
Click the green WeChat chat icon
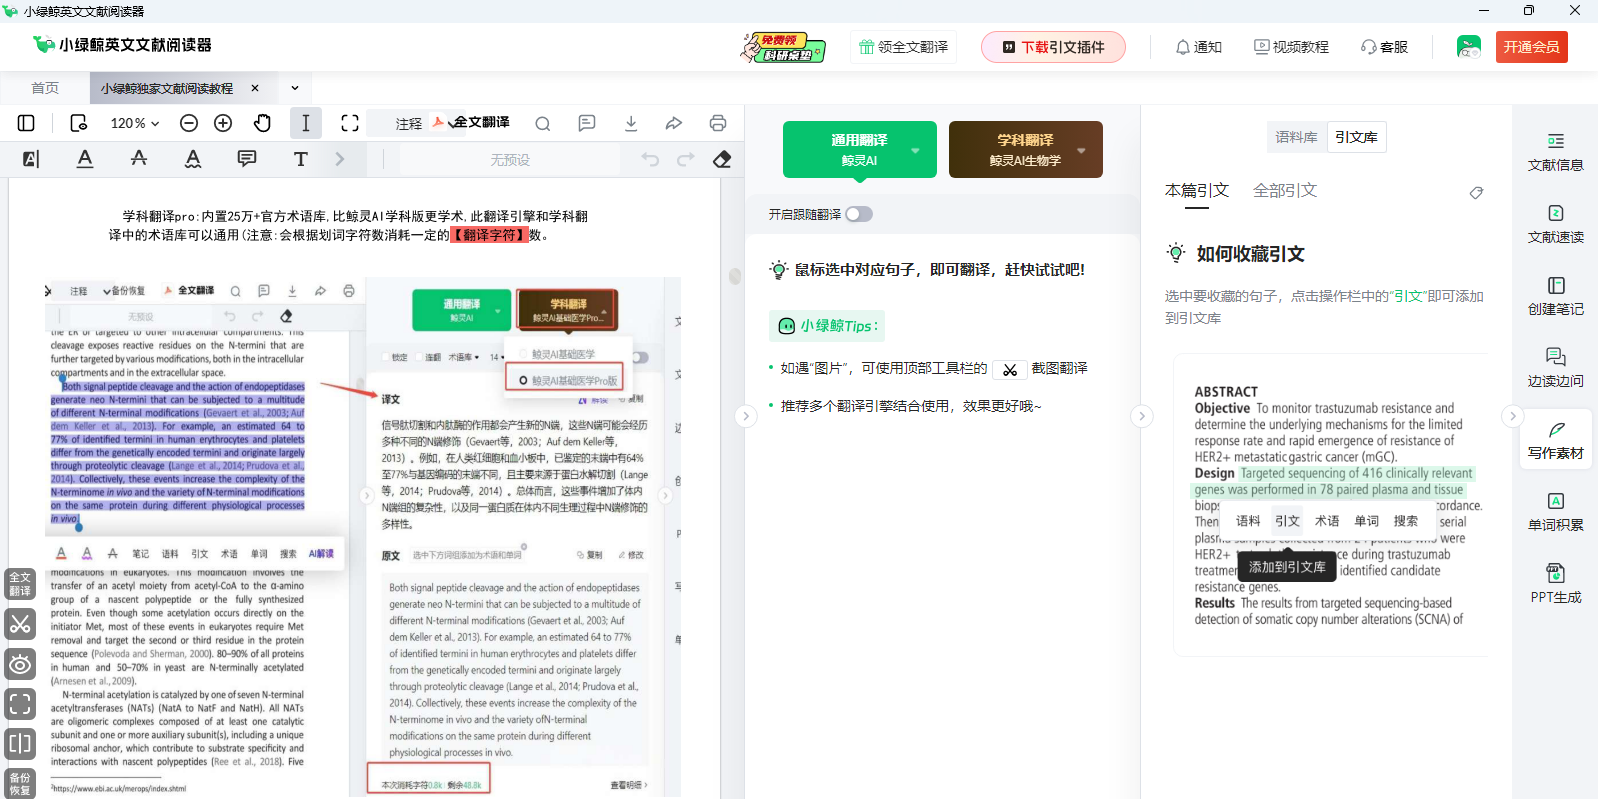click(1469, 47)
